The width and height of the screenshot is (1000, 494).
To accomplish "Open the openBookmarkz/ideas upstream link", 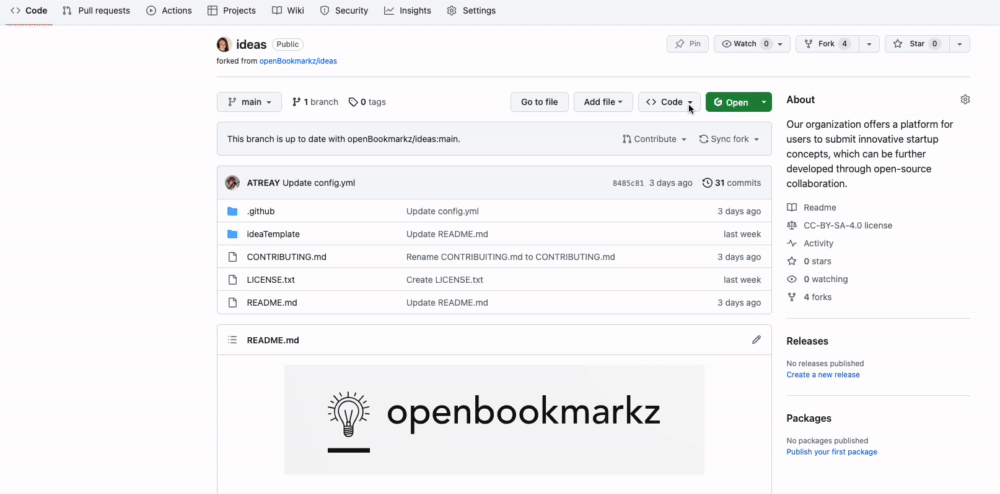I will pos(298,61).
